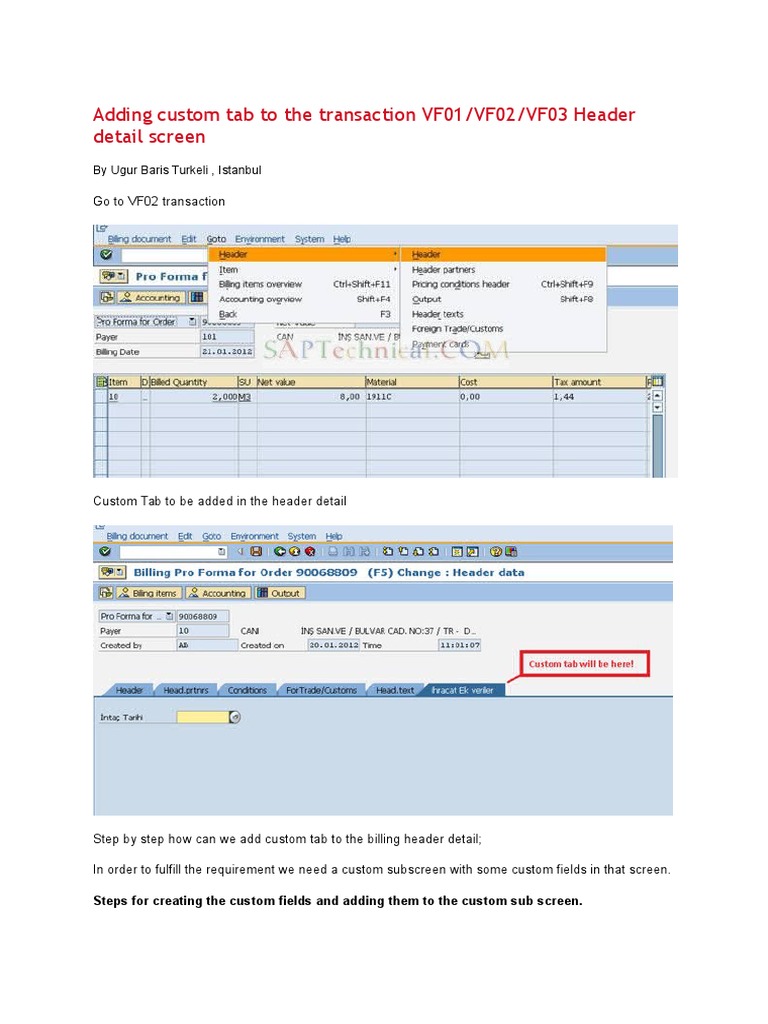
Task: Switch to ForTrade/Customs tab
Action: point(321,690)
